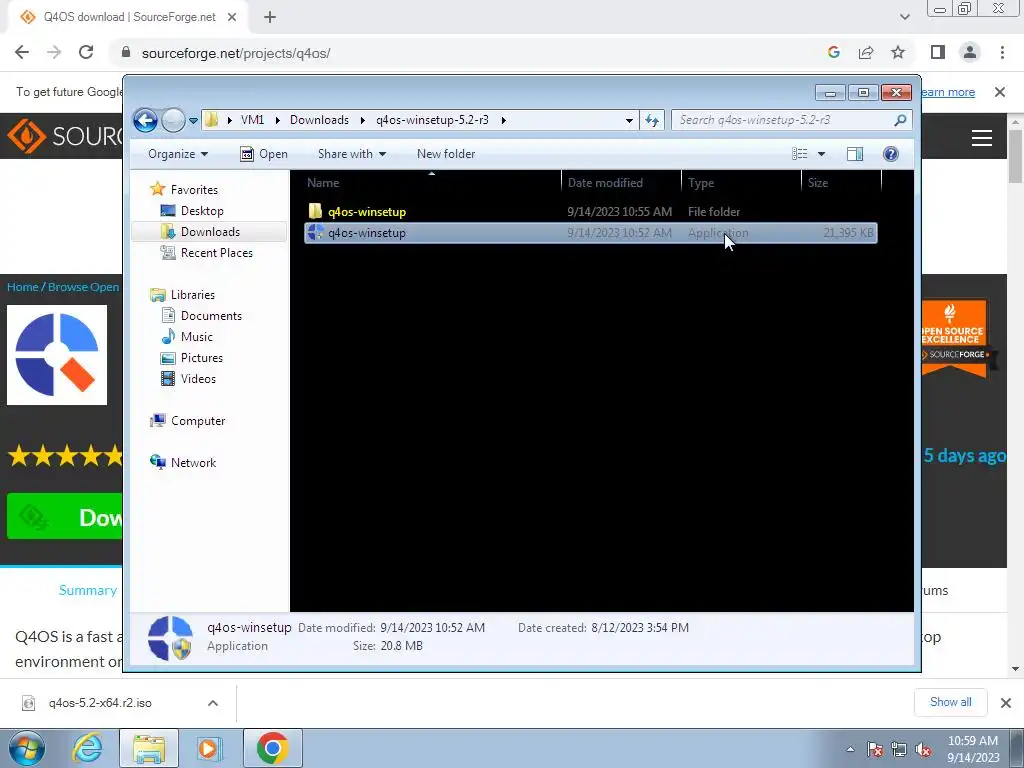Image resolution: width=1024 pixels, height=768 pixels.
Task: Select the q4os-winsetup application file
Action: (590, 233)
